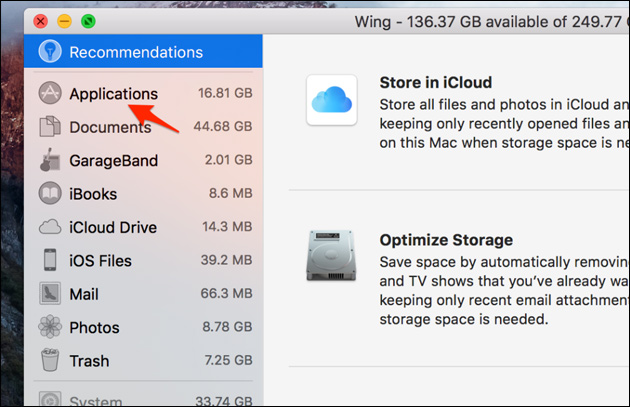Click the Photos flower icon

[x=50, y=327]
